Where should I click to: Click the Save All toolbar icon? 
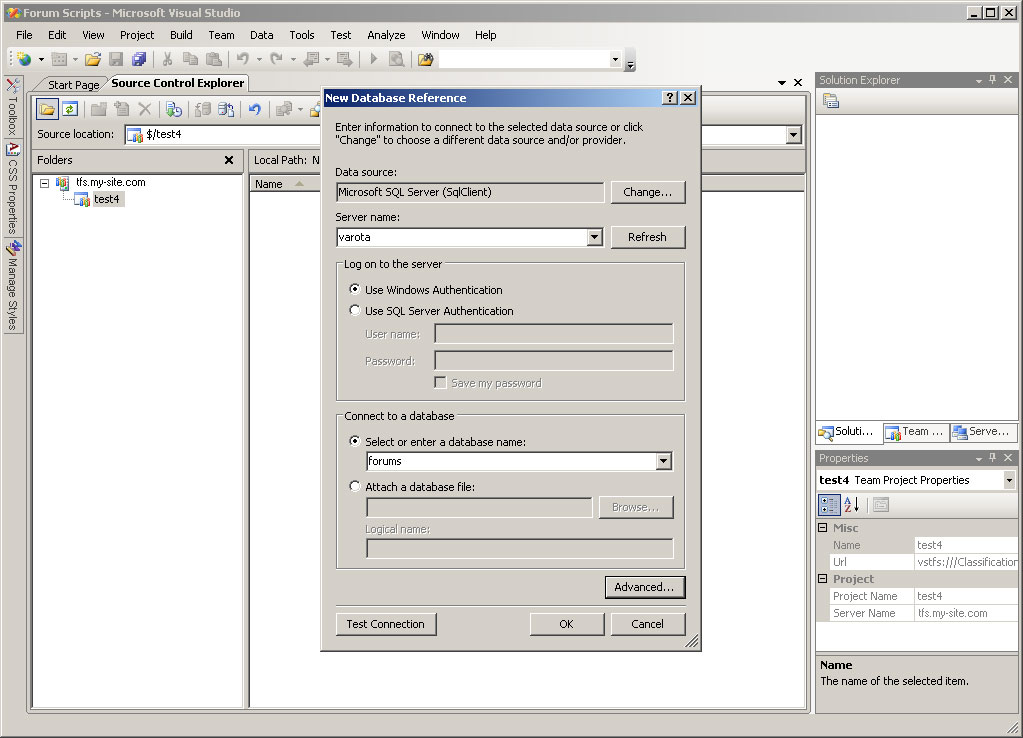(x=138, y=59)
